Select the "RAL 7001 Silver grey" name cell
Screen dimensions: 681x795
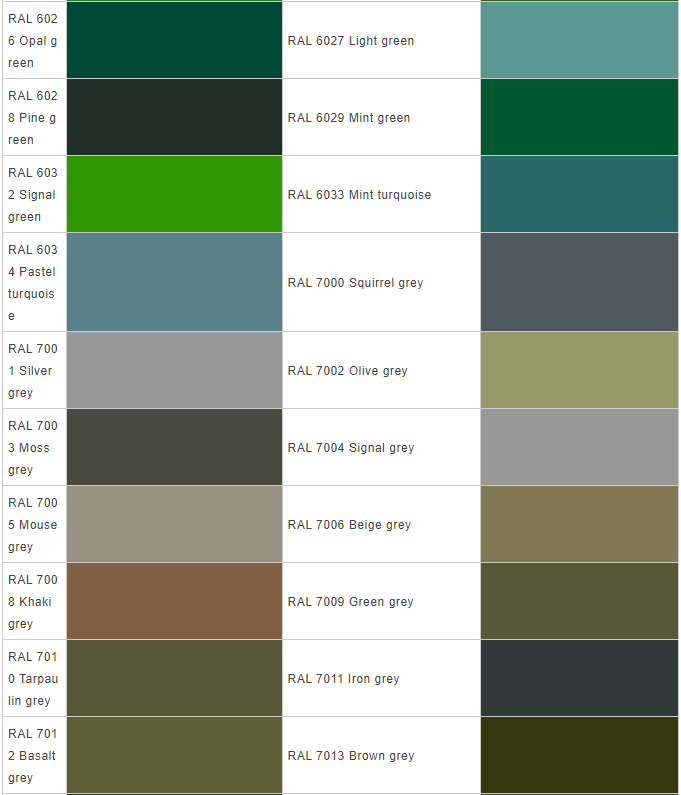33,371
